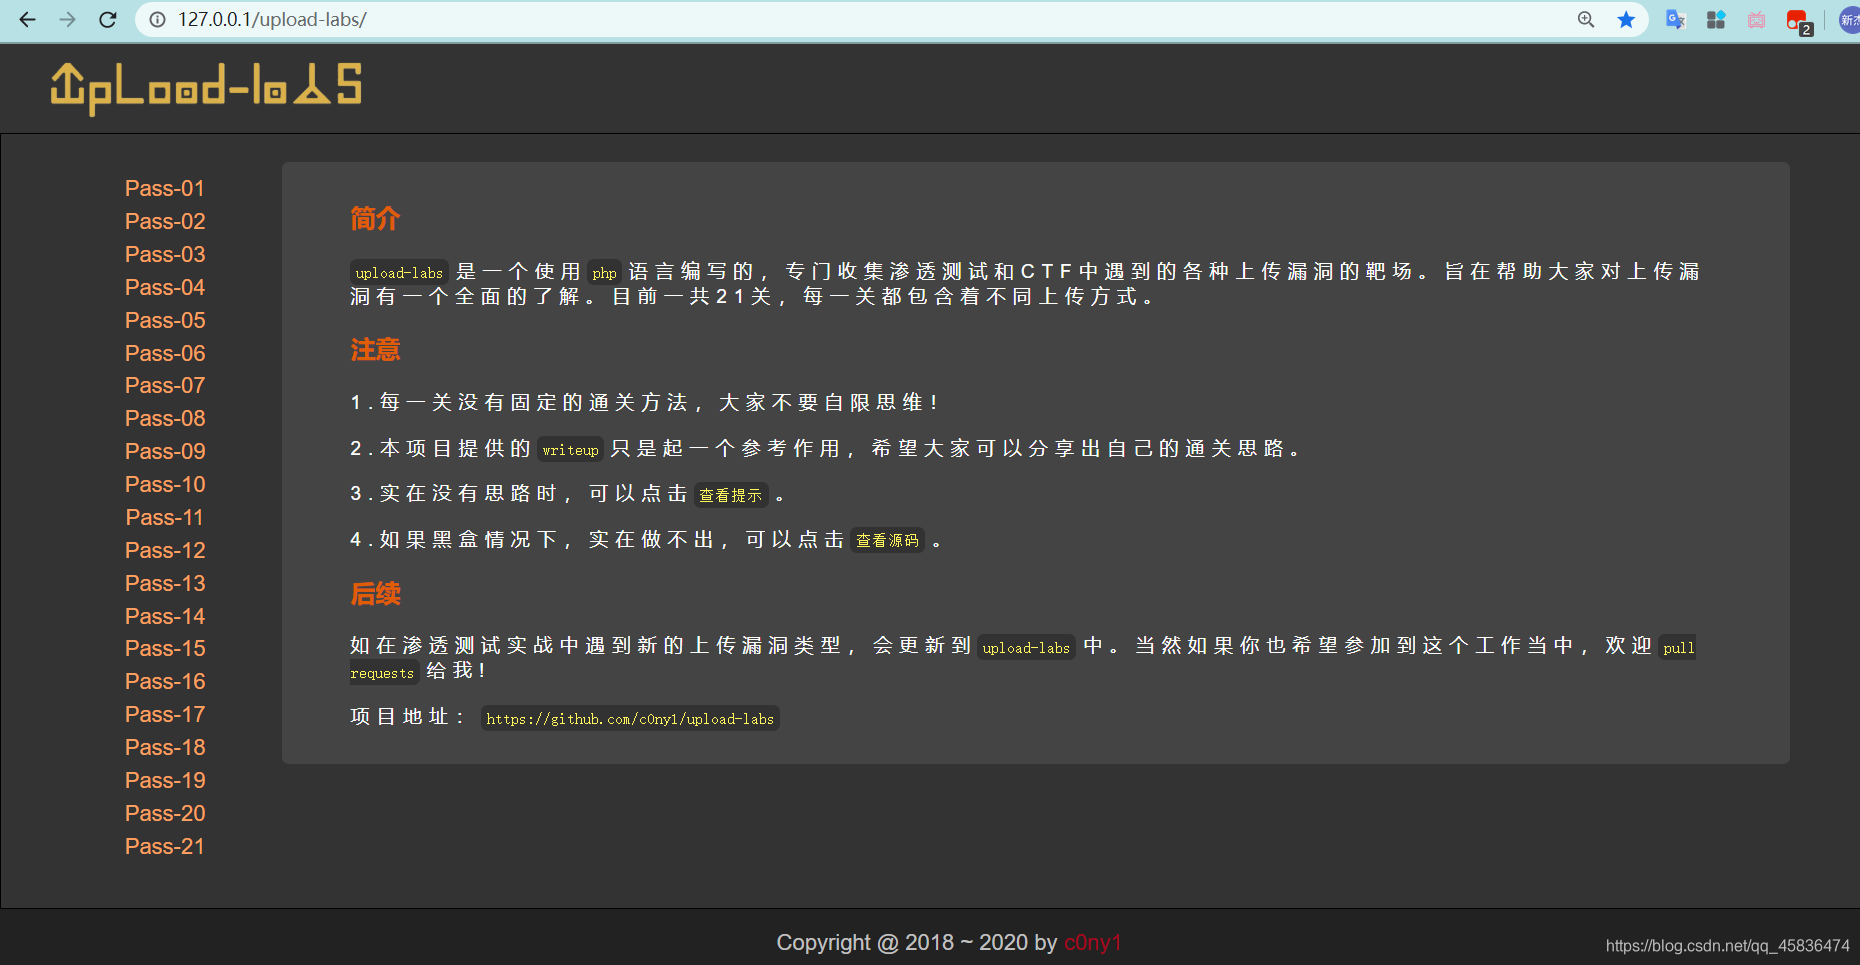Click the 注意 heading
The width and height of the screenshot is (1860, 965).
coord(375,349)
